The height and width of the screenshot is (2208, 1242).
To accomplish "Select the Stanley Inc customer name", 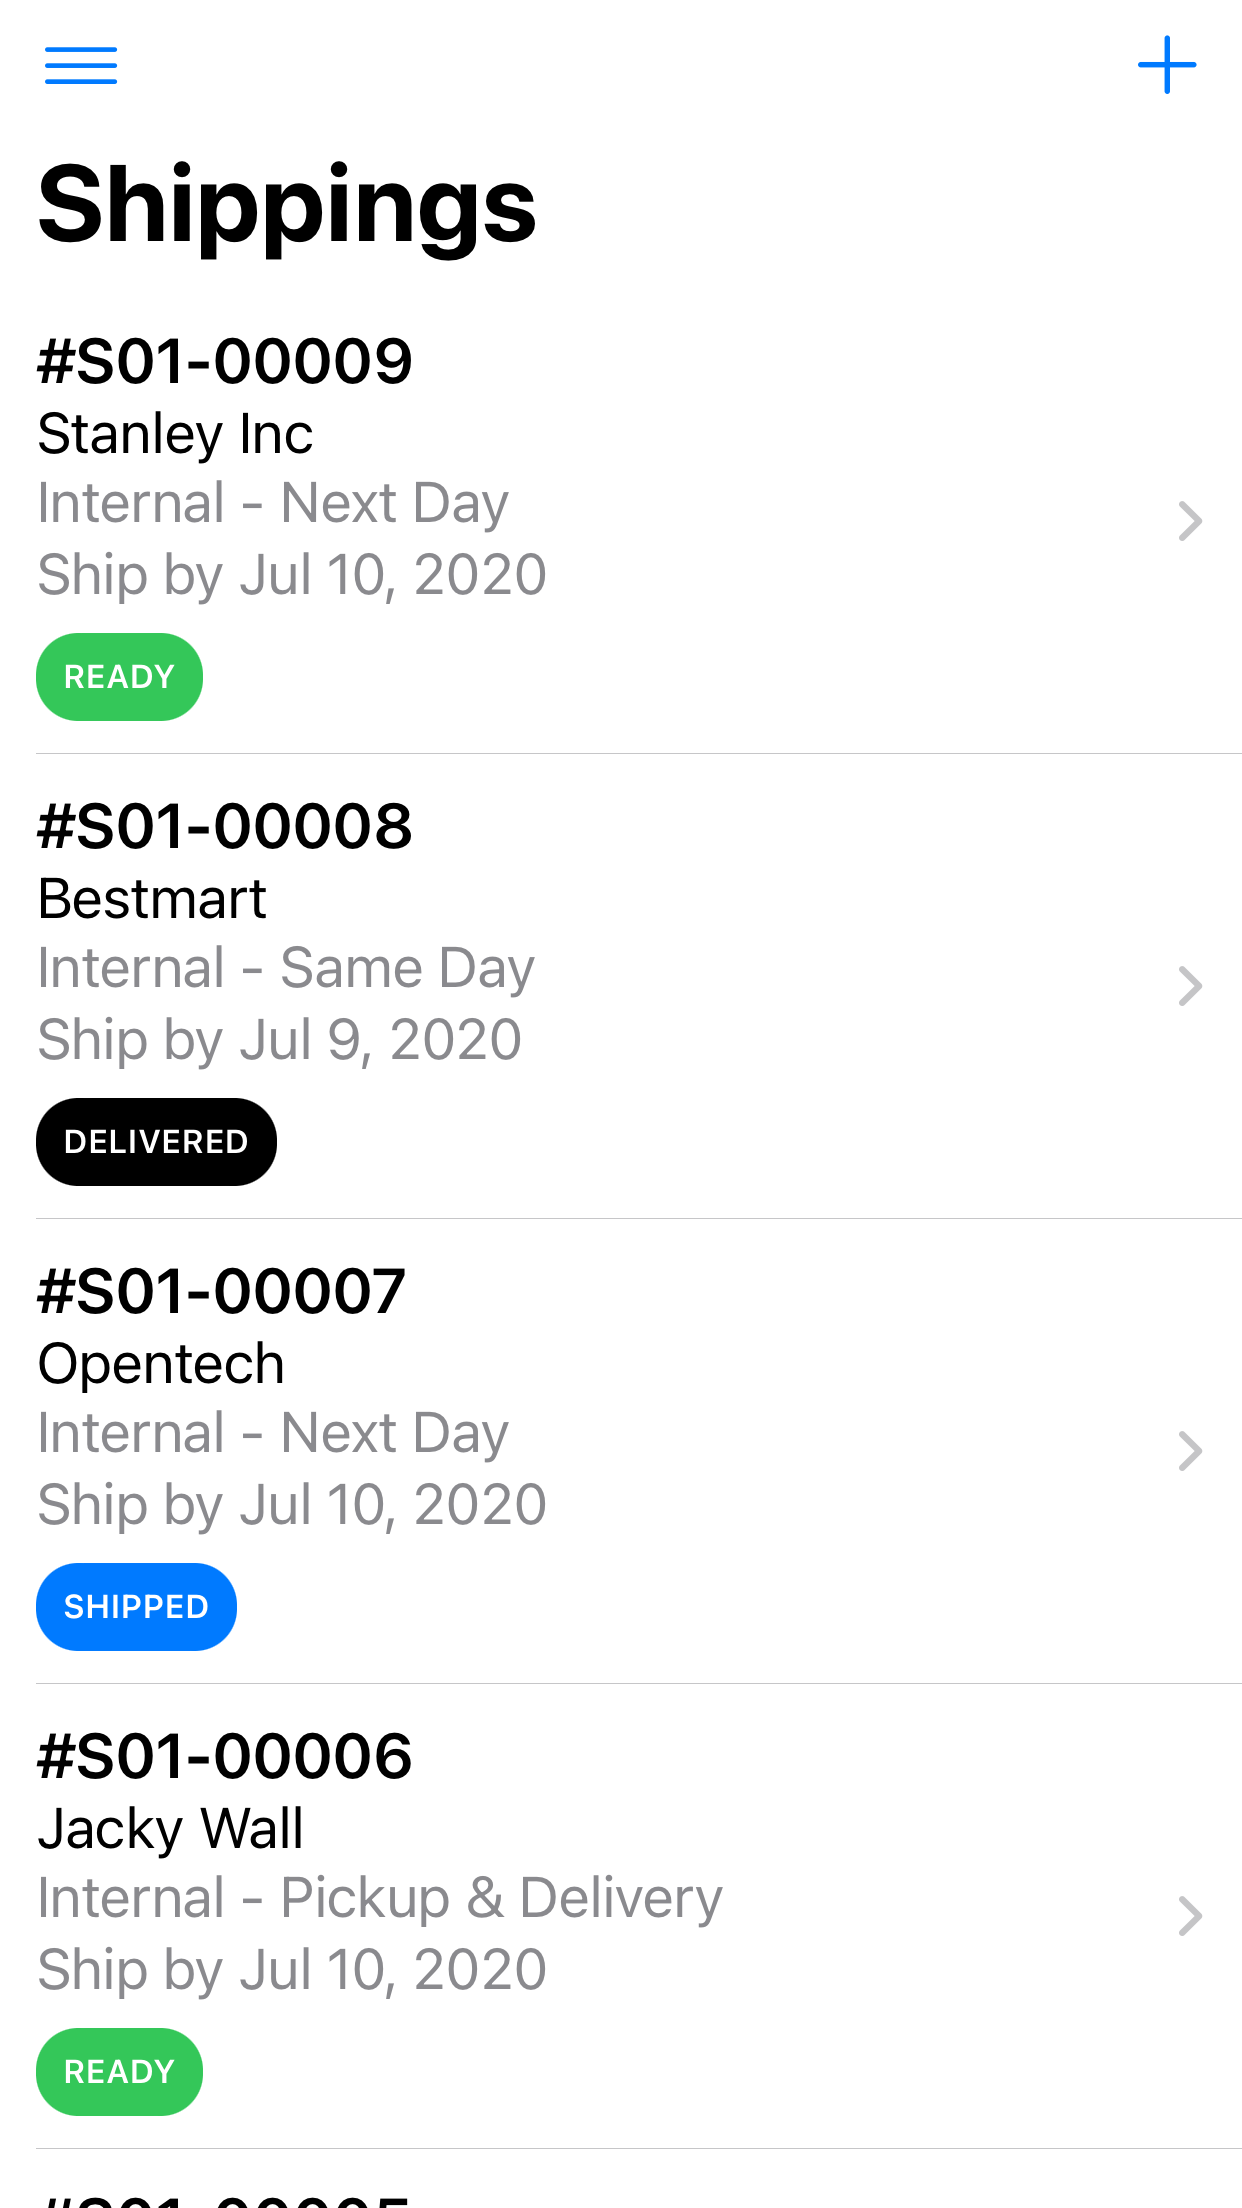I will tap(175, 435).
